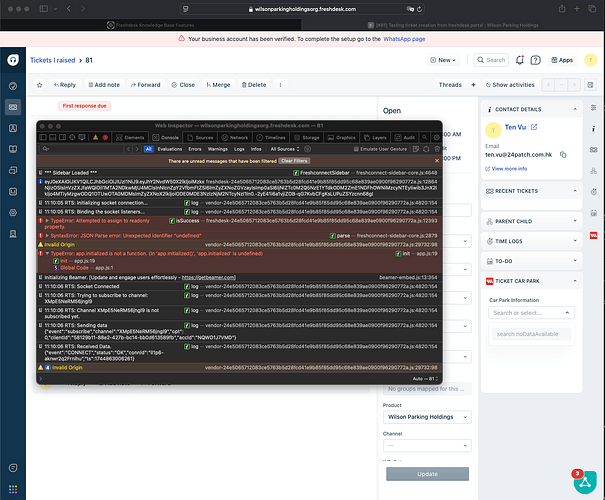Click the red Wilson app icon in right rail
Screen dimensions: 605x500
pos(593,235)
